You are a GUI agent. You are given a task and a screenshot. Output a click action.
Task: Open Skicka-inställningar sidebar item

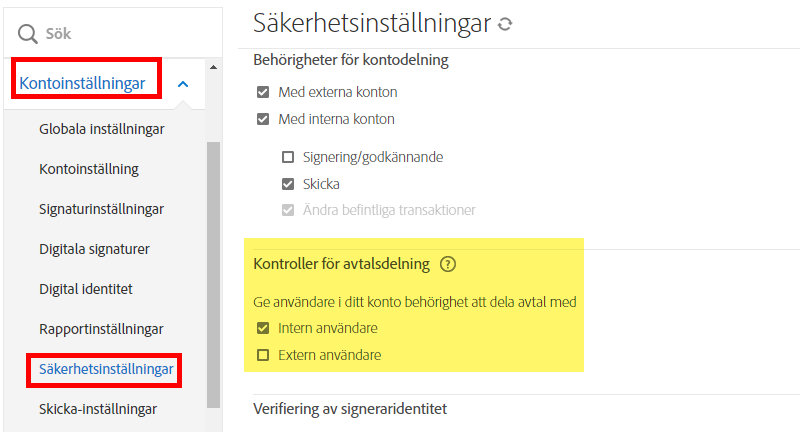pyautogui.click(x=98, y=409)
